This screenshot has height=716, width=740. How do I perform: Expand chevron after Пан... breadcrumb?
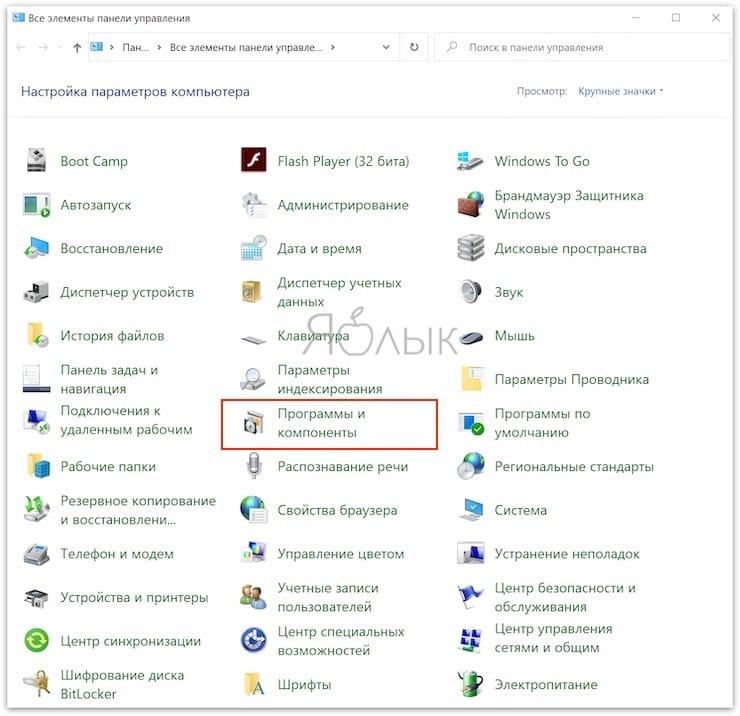[x=159, y=47]
